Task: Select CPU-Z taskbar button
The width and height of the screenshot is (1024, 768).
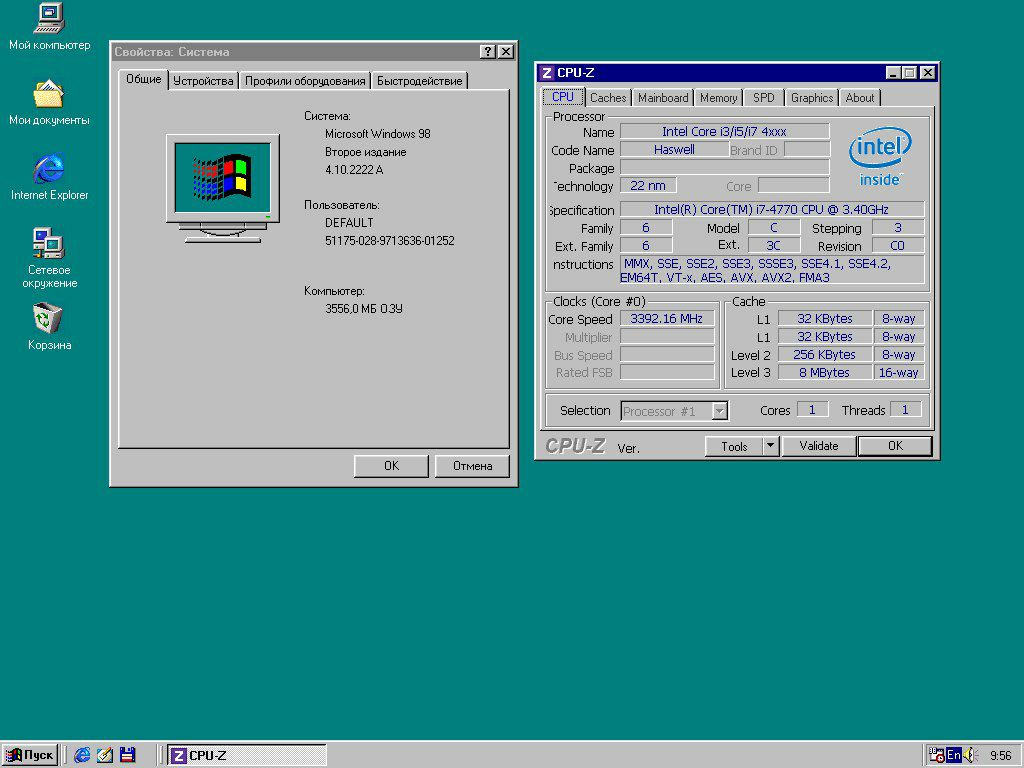Action: click(247, 755)
